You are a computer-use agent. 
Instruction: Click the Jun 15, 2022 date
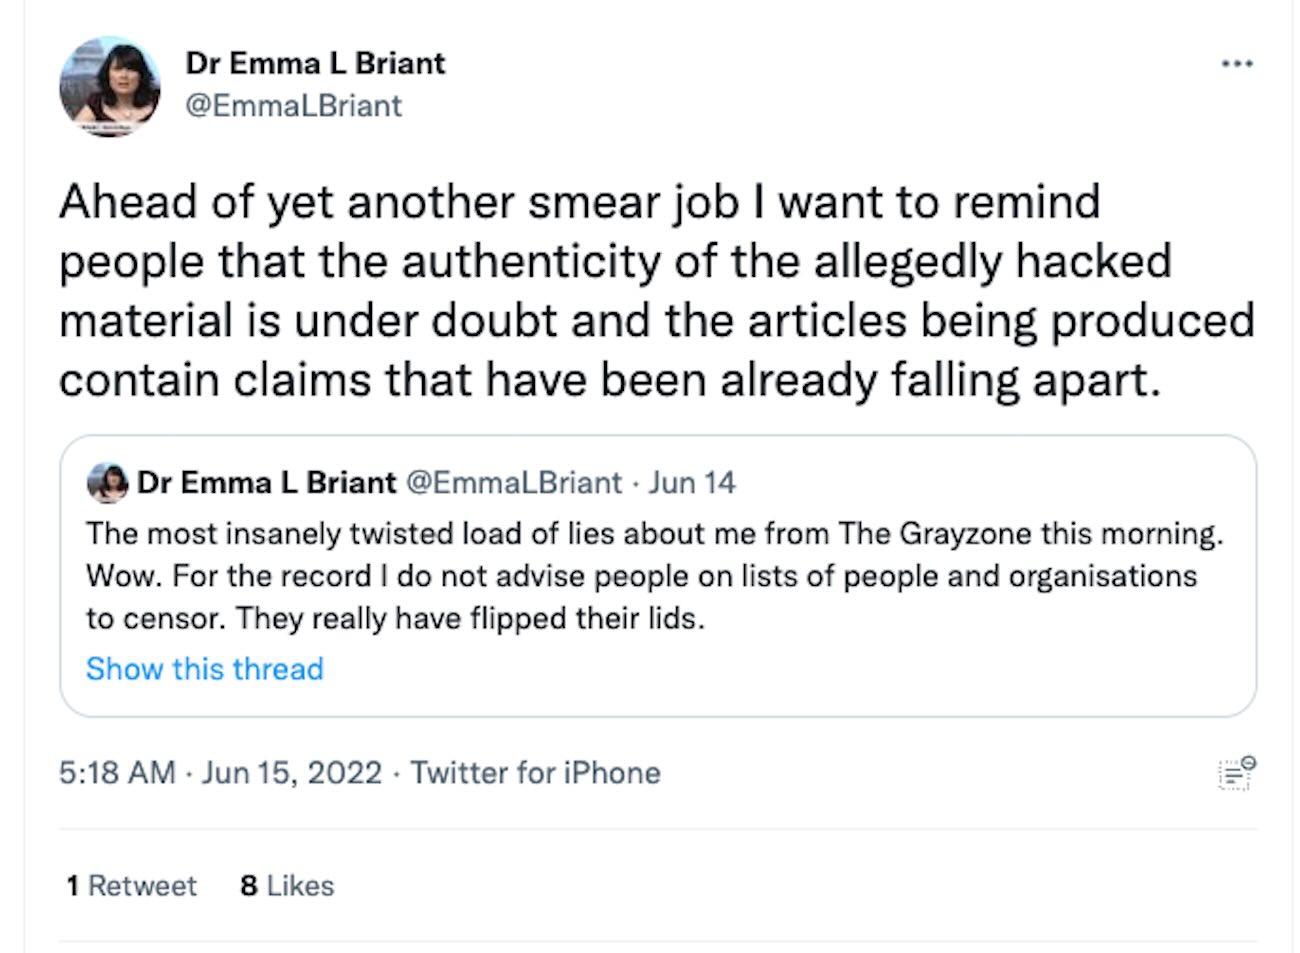click(291, 773)
